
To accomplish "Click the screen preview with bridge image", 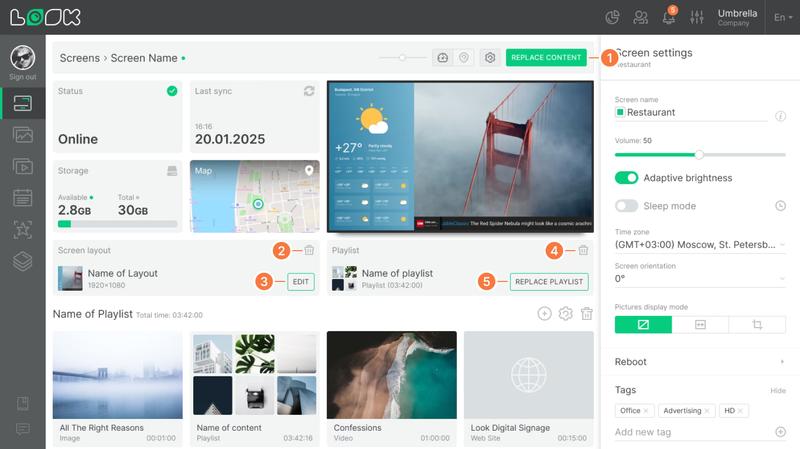I will [x=460, y=156].
